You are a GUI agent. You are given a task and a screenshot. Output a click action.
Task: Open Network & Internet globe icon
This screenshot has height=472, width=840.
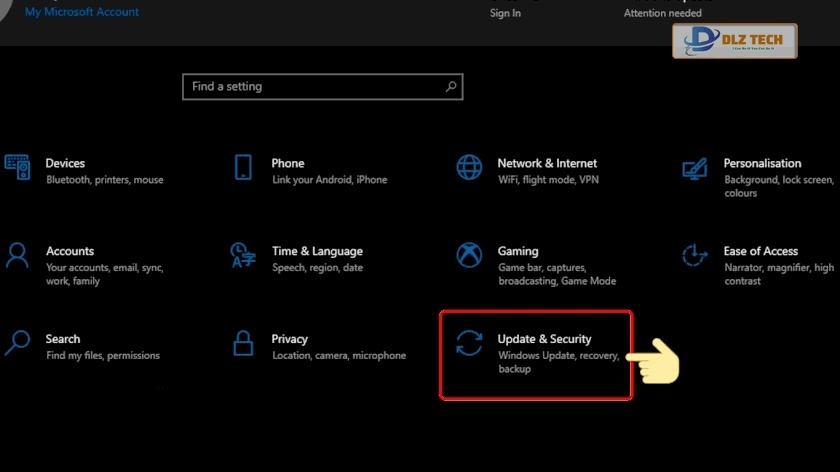click(469, 167)
